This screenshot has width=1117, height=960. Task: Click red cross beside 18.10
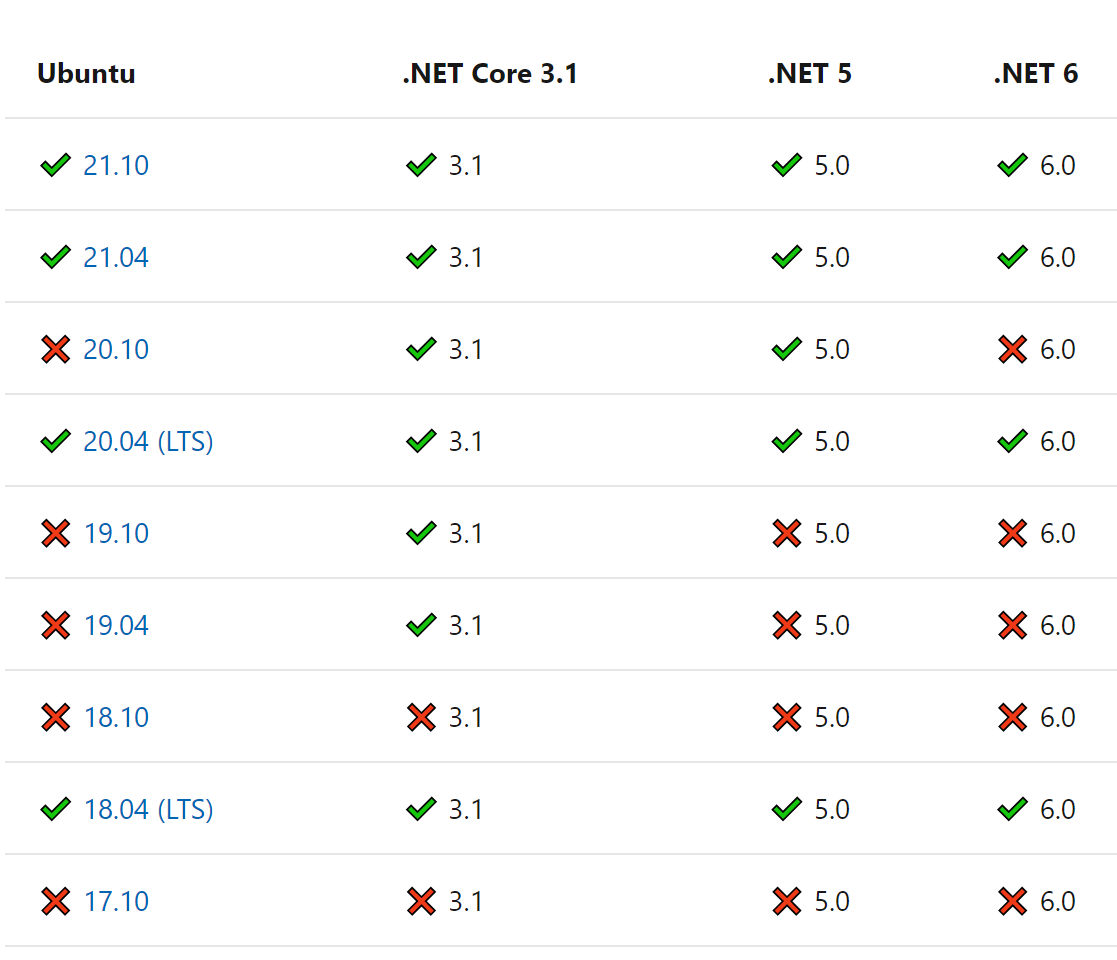click(56, 717)
